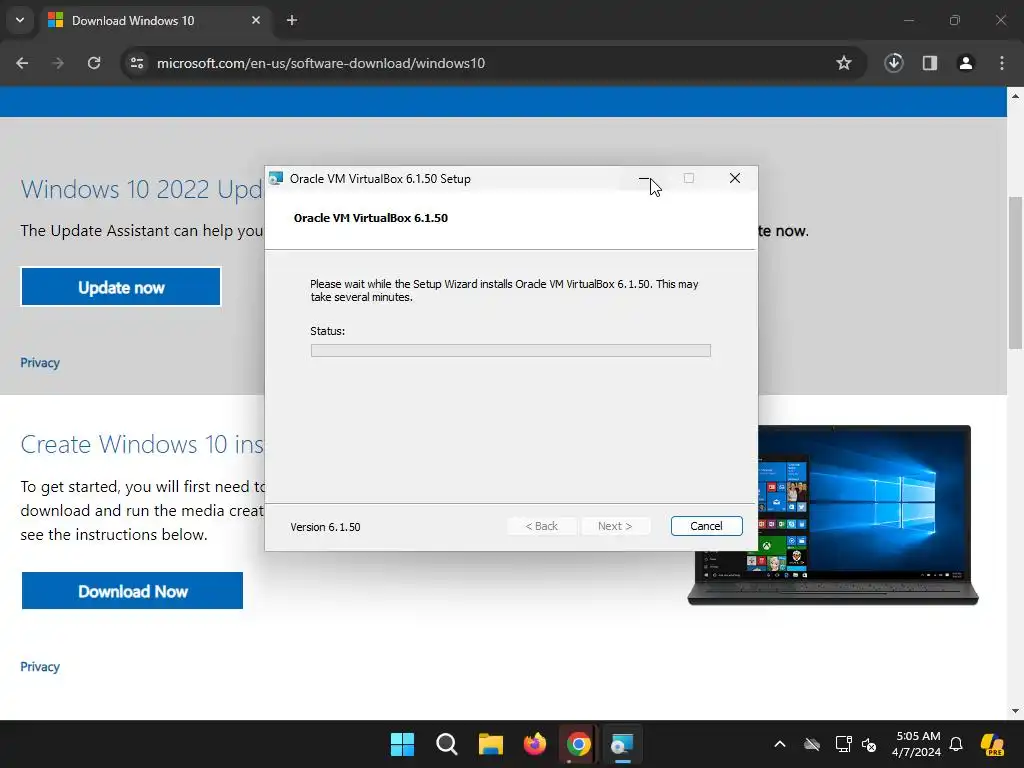Switch to Chrome on taskbar
The image size is (1024, 768).
point(579,744)
